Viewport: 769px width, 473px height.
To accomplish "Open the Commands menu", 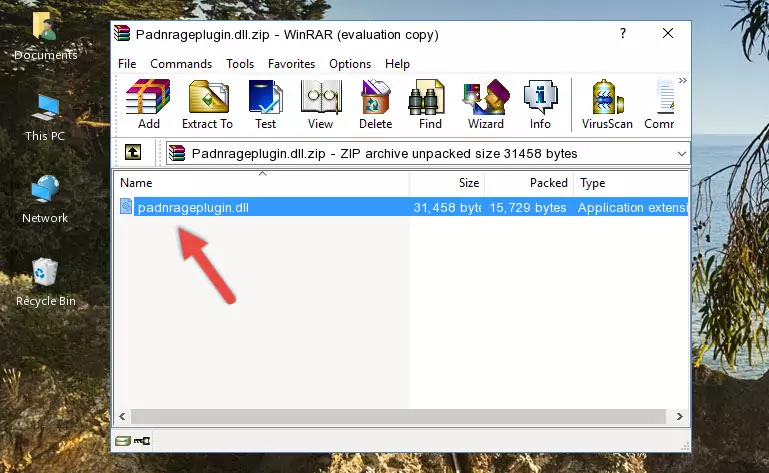I will [181, 64].
